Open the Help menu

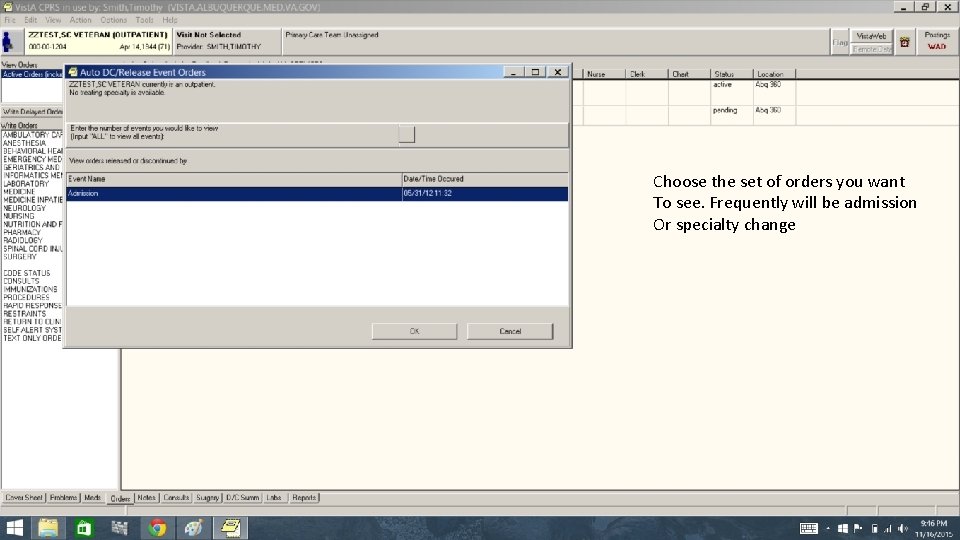click(170, 20)
